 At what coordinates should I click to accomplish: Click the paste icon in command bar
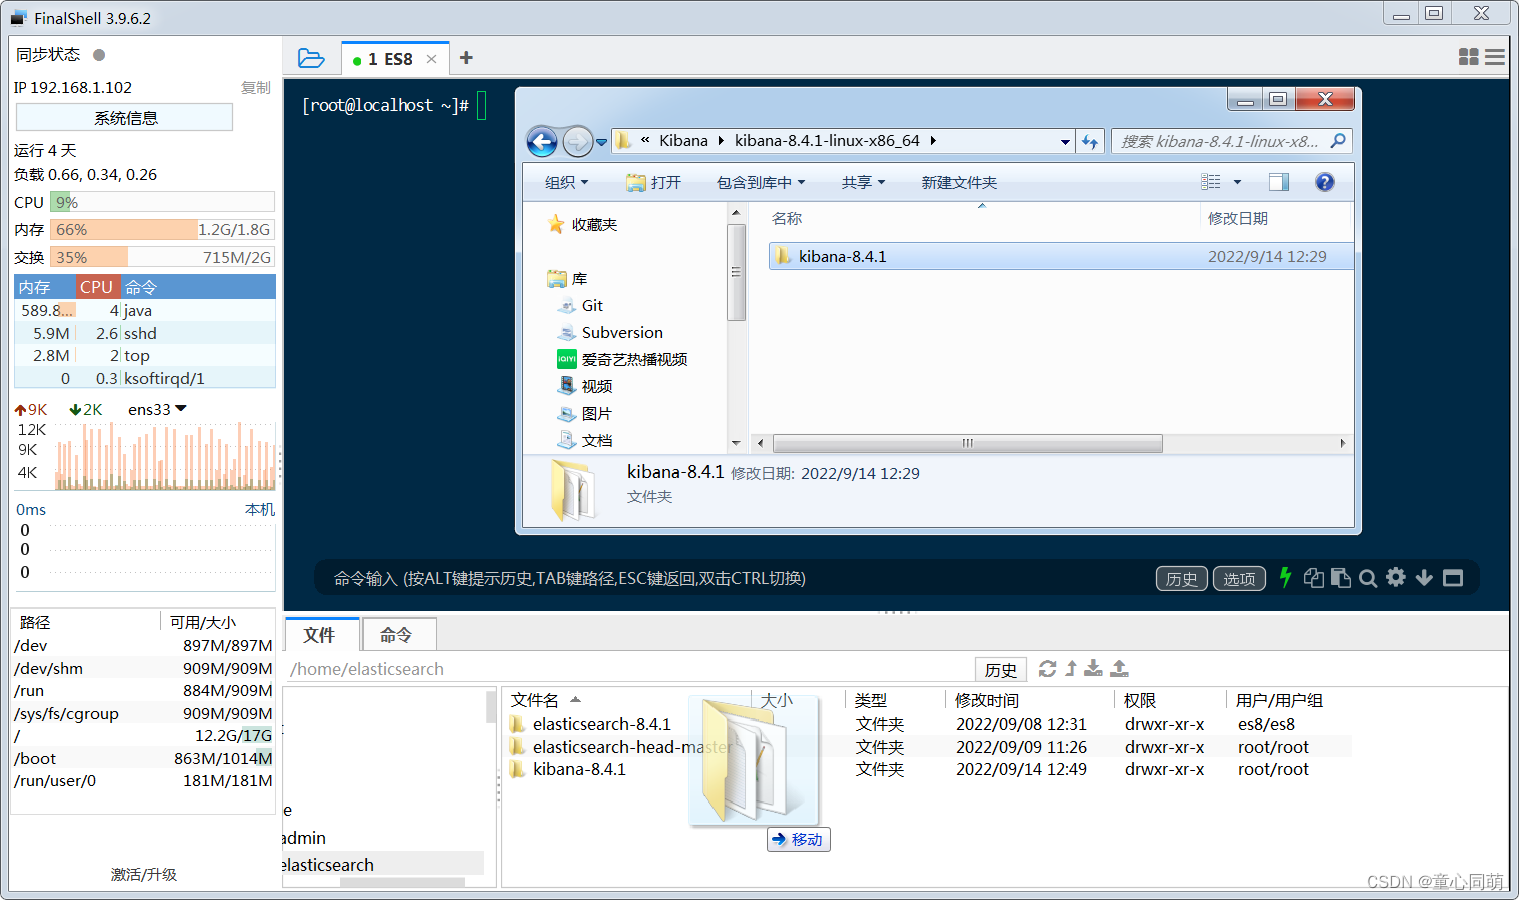pos(1341,578)
